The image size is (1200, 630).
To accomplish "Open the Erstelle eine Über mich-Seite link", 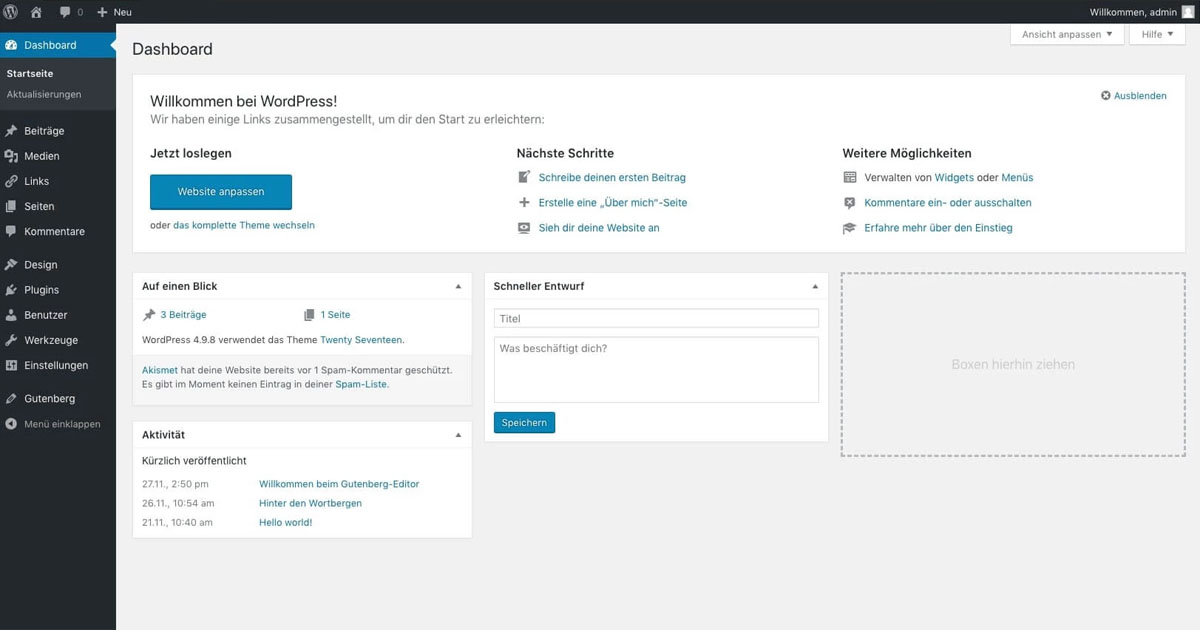I will coord(613,202).
